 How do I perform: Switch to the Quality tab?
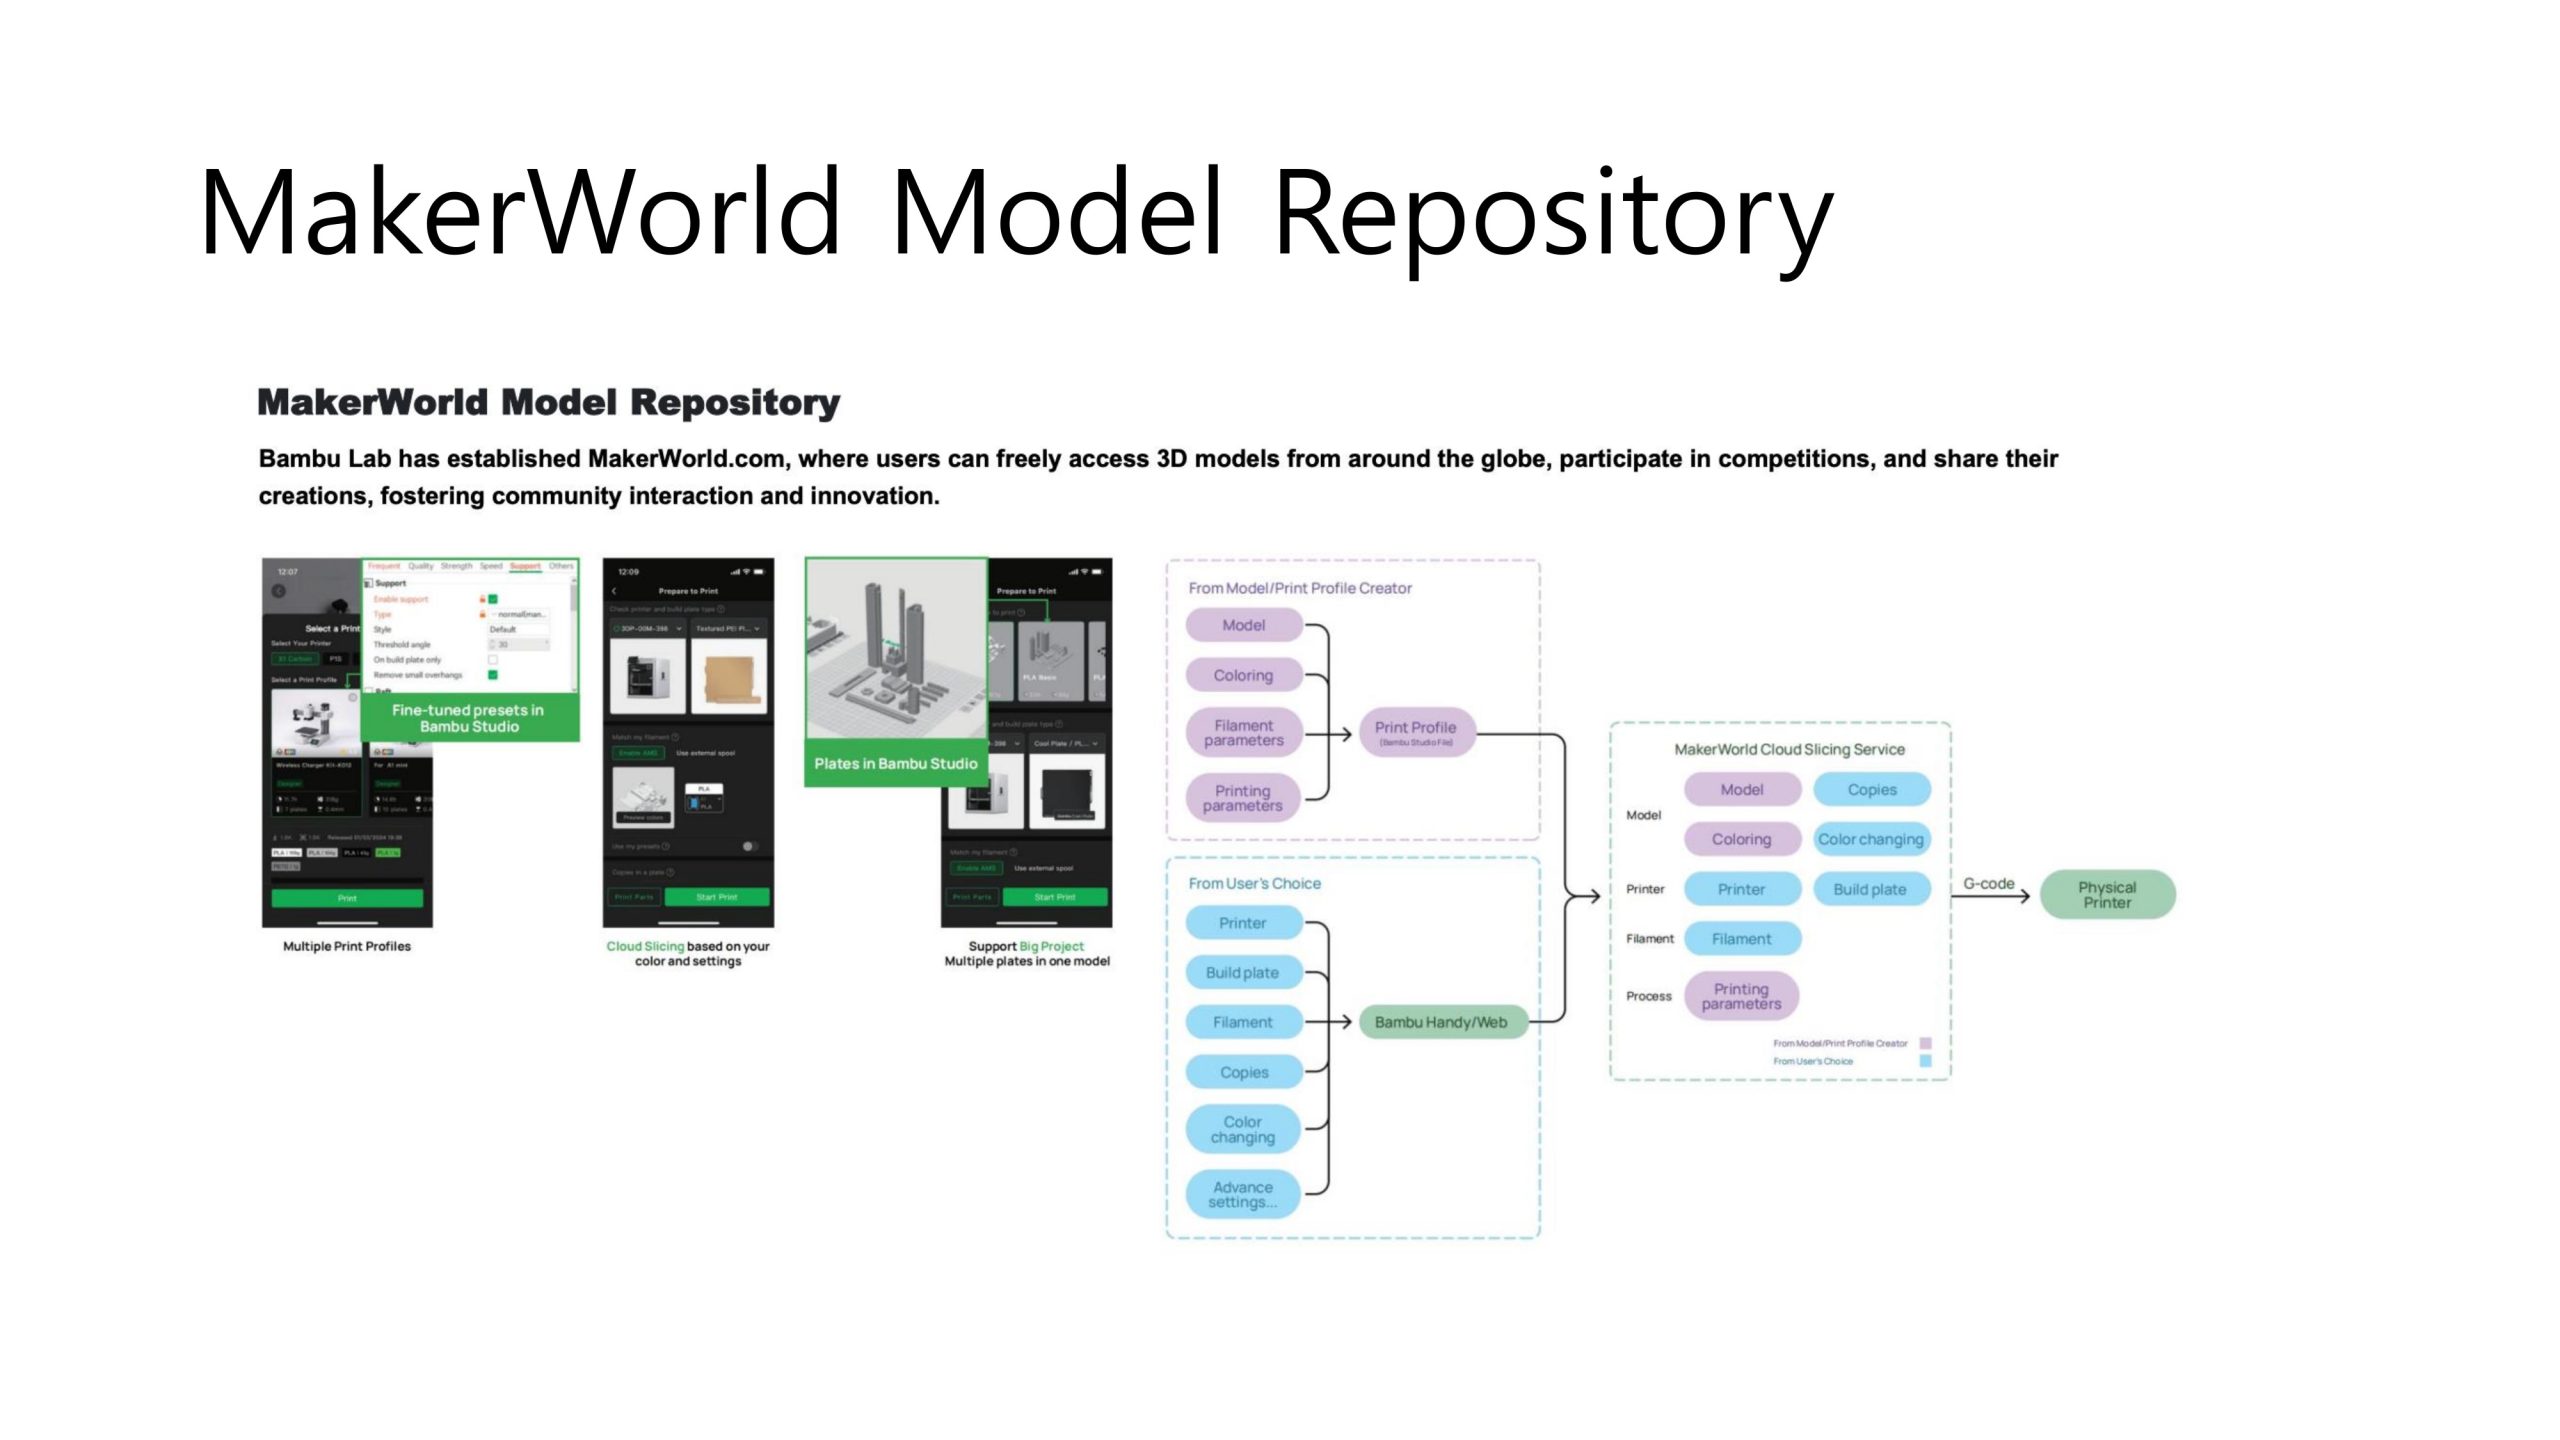pyautogui.click(x=421, y=566)
